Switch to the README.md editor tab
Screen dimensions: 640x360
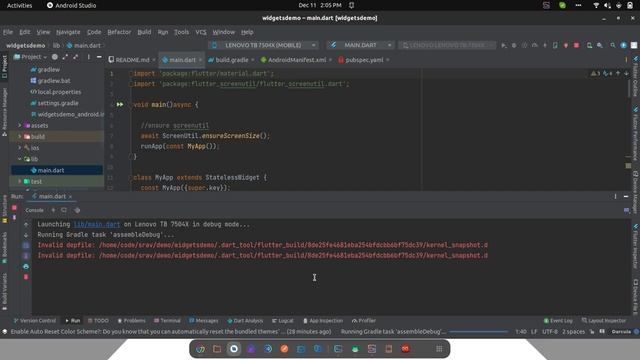coord(132,60)
